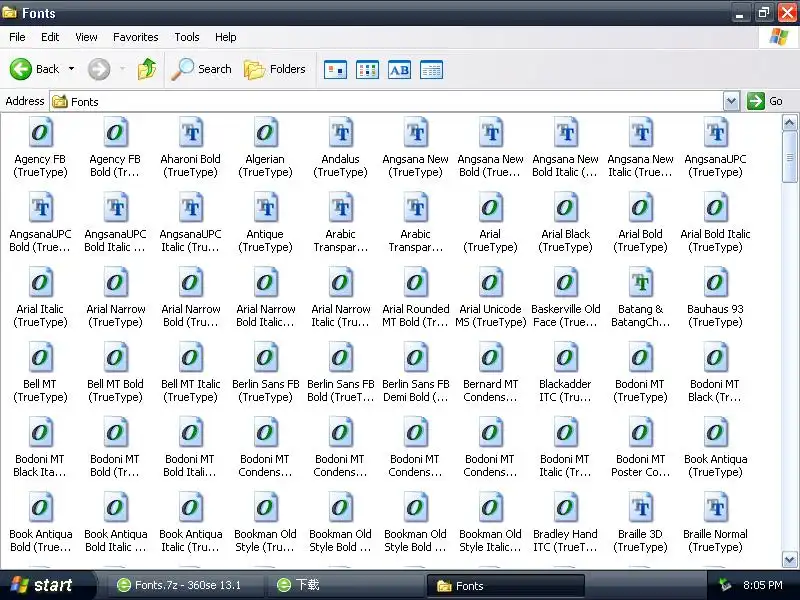Select the Agency FB (TrueType) font icon
800x600 pixels.
click(x=40, y=132)
